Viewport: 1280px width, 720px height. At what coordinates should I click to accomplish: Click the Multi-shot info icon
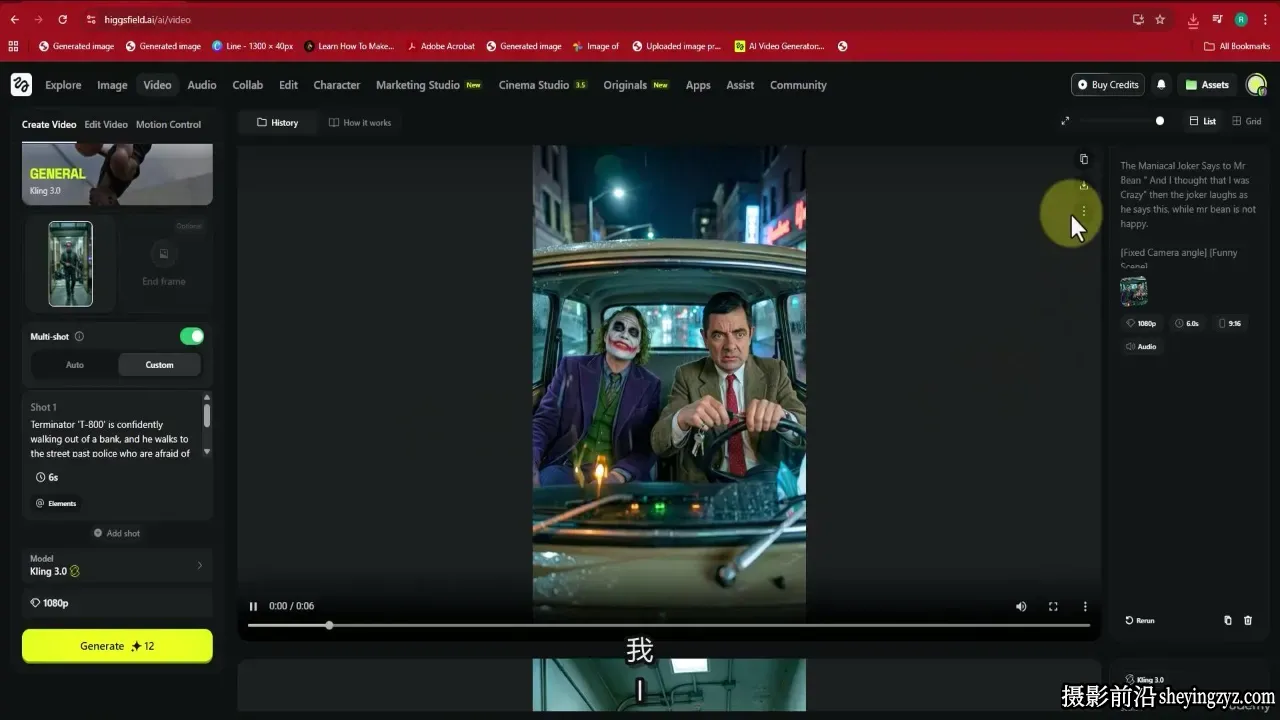(x=79, y=337)
